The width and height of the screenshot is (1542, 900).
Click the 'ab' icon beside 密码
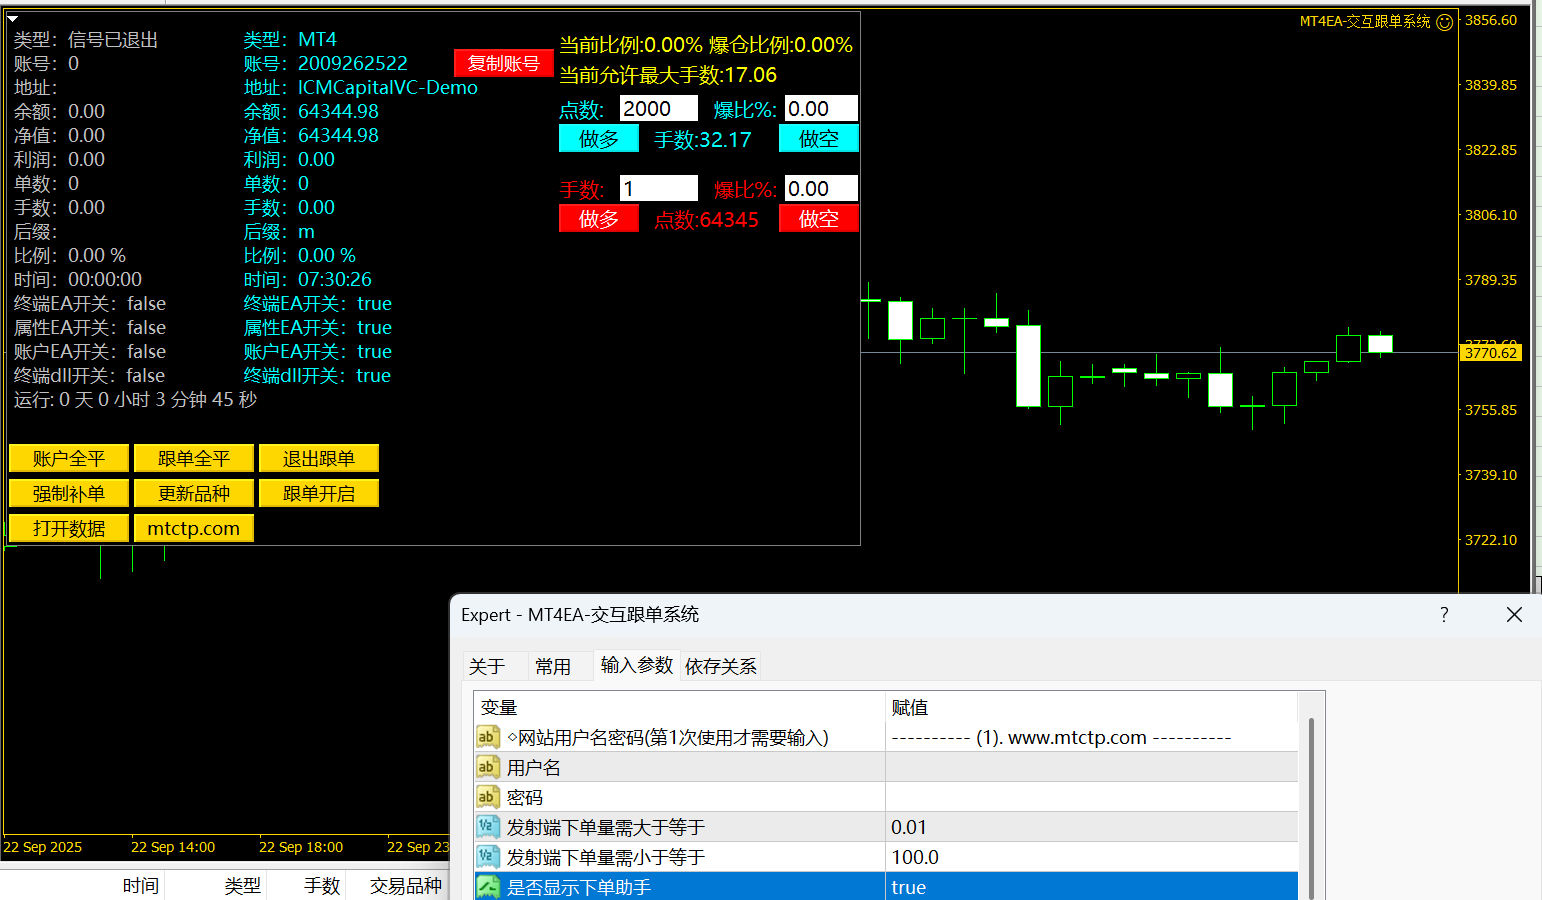487,797
